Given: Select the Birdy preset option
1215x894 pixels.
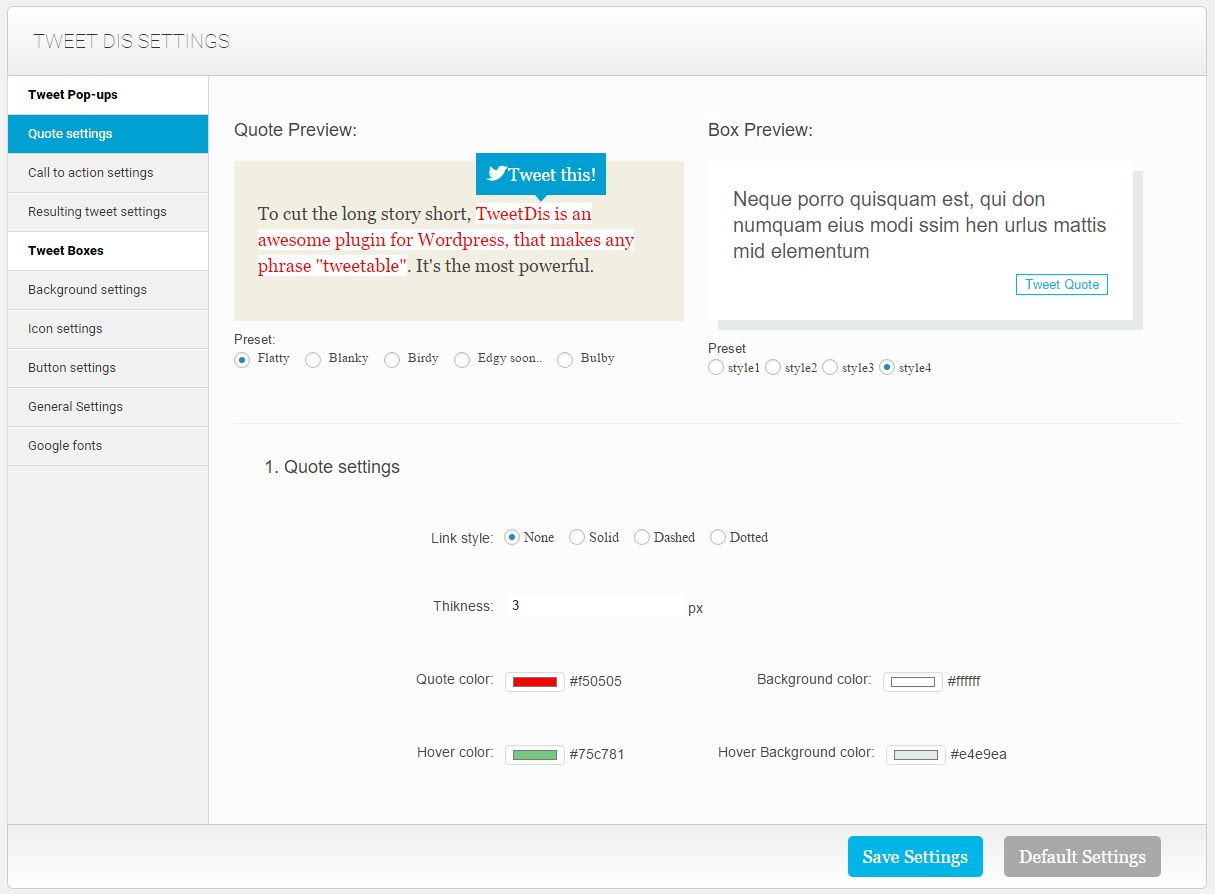Looking at the screenshot, I should pos(392,359).
